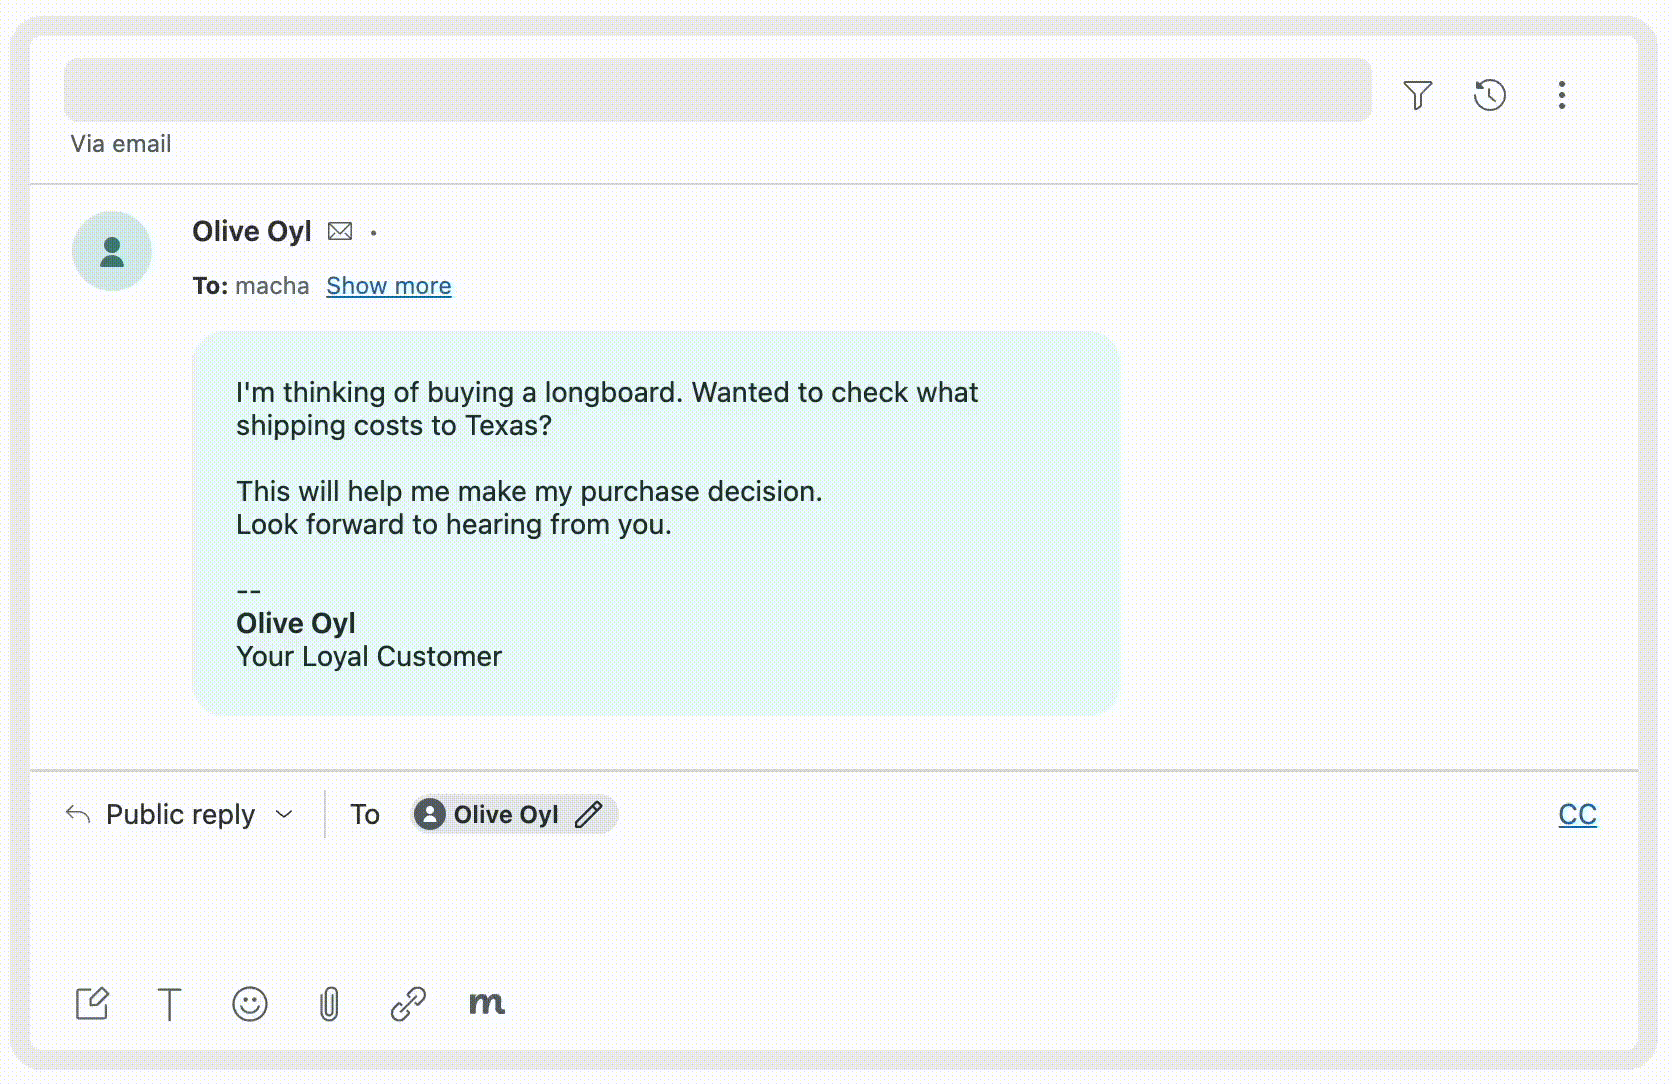Expand the Public reply dropdown

click(x=285, y=815)
